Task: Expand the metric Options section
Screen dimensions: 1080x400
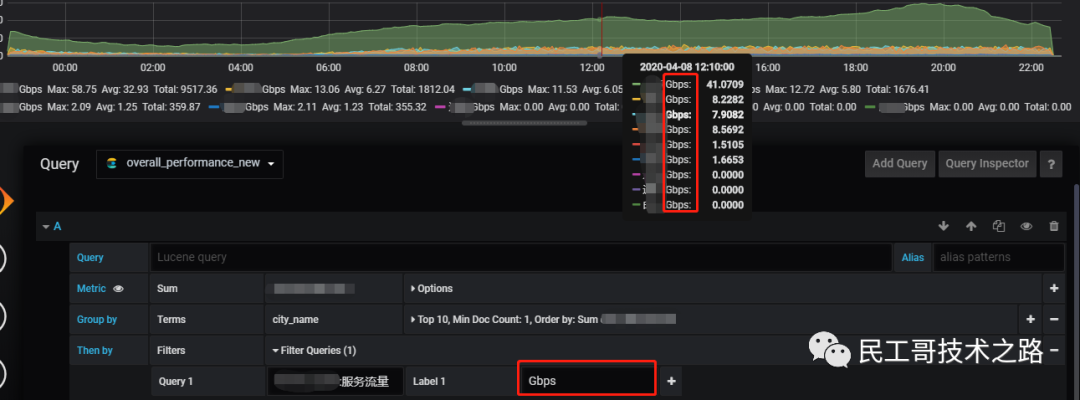Action: tap(432, 288)
